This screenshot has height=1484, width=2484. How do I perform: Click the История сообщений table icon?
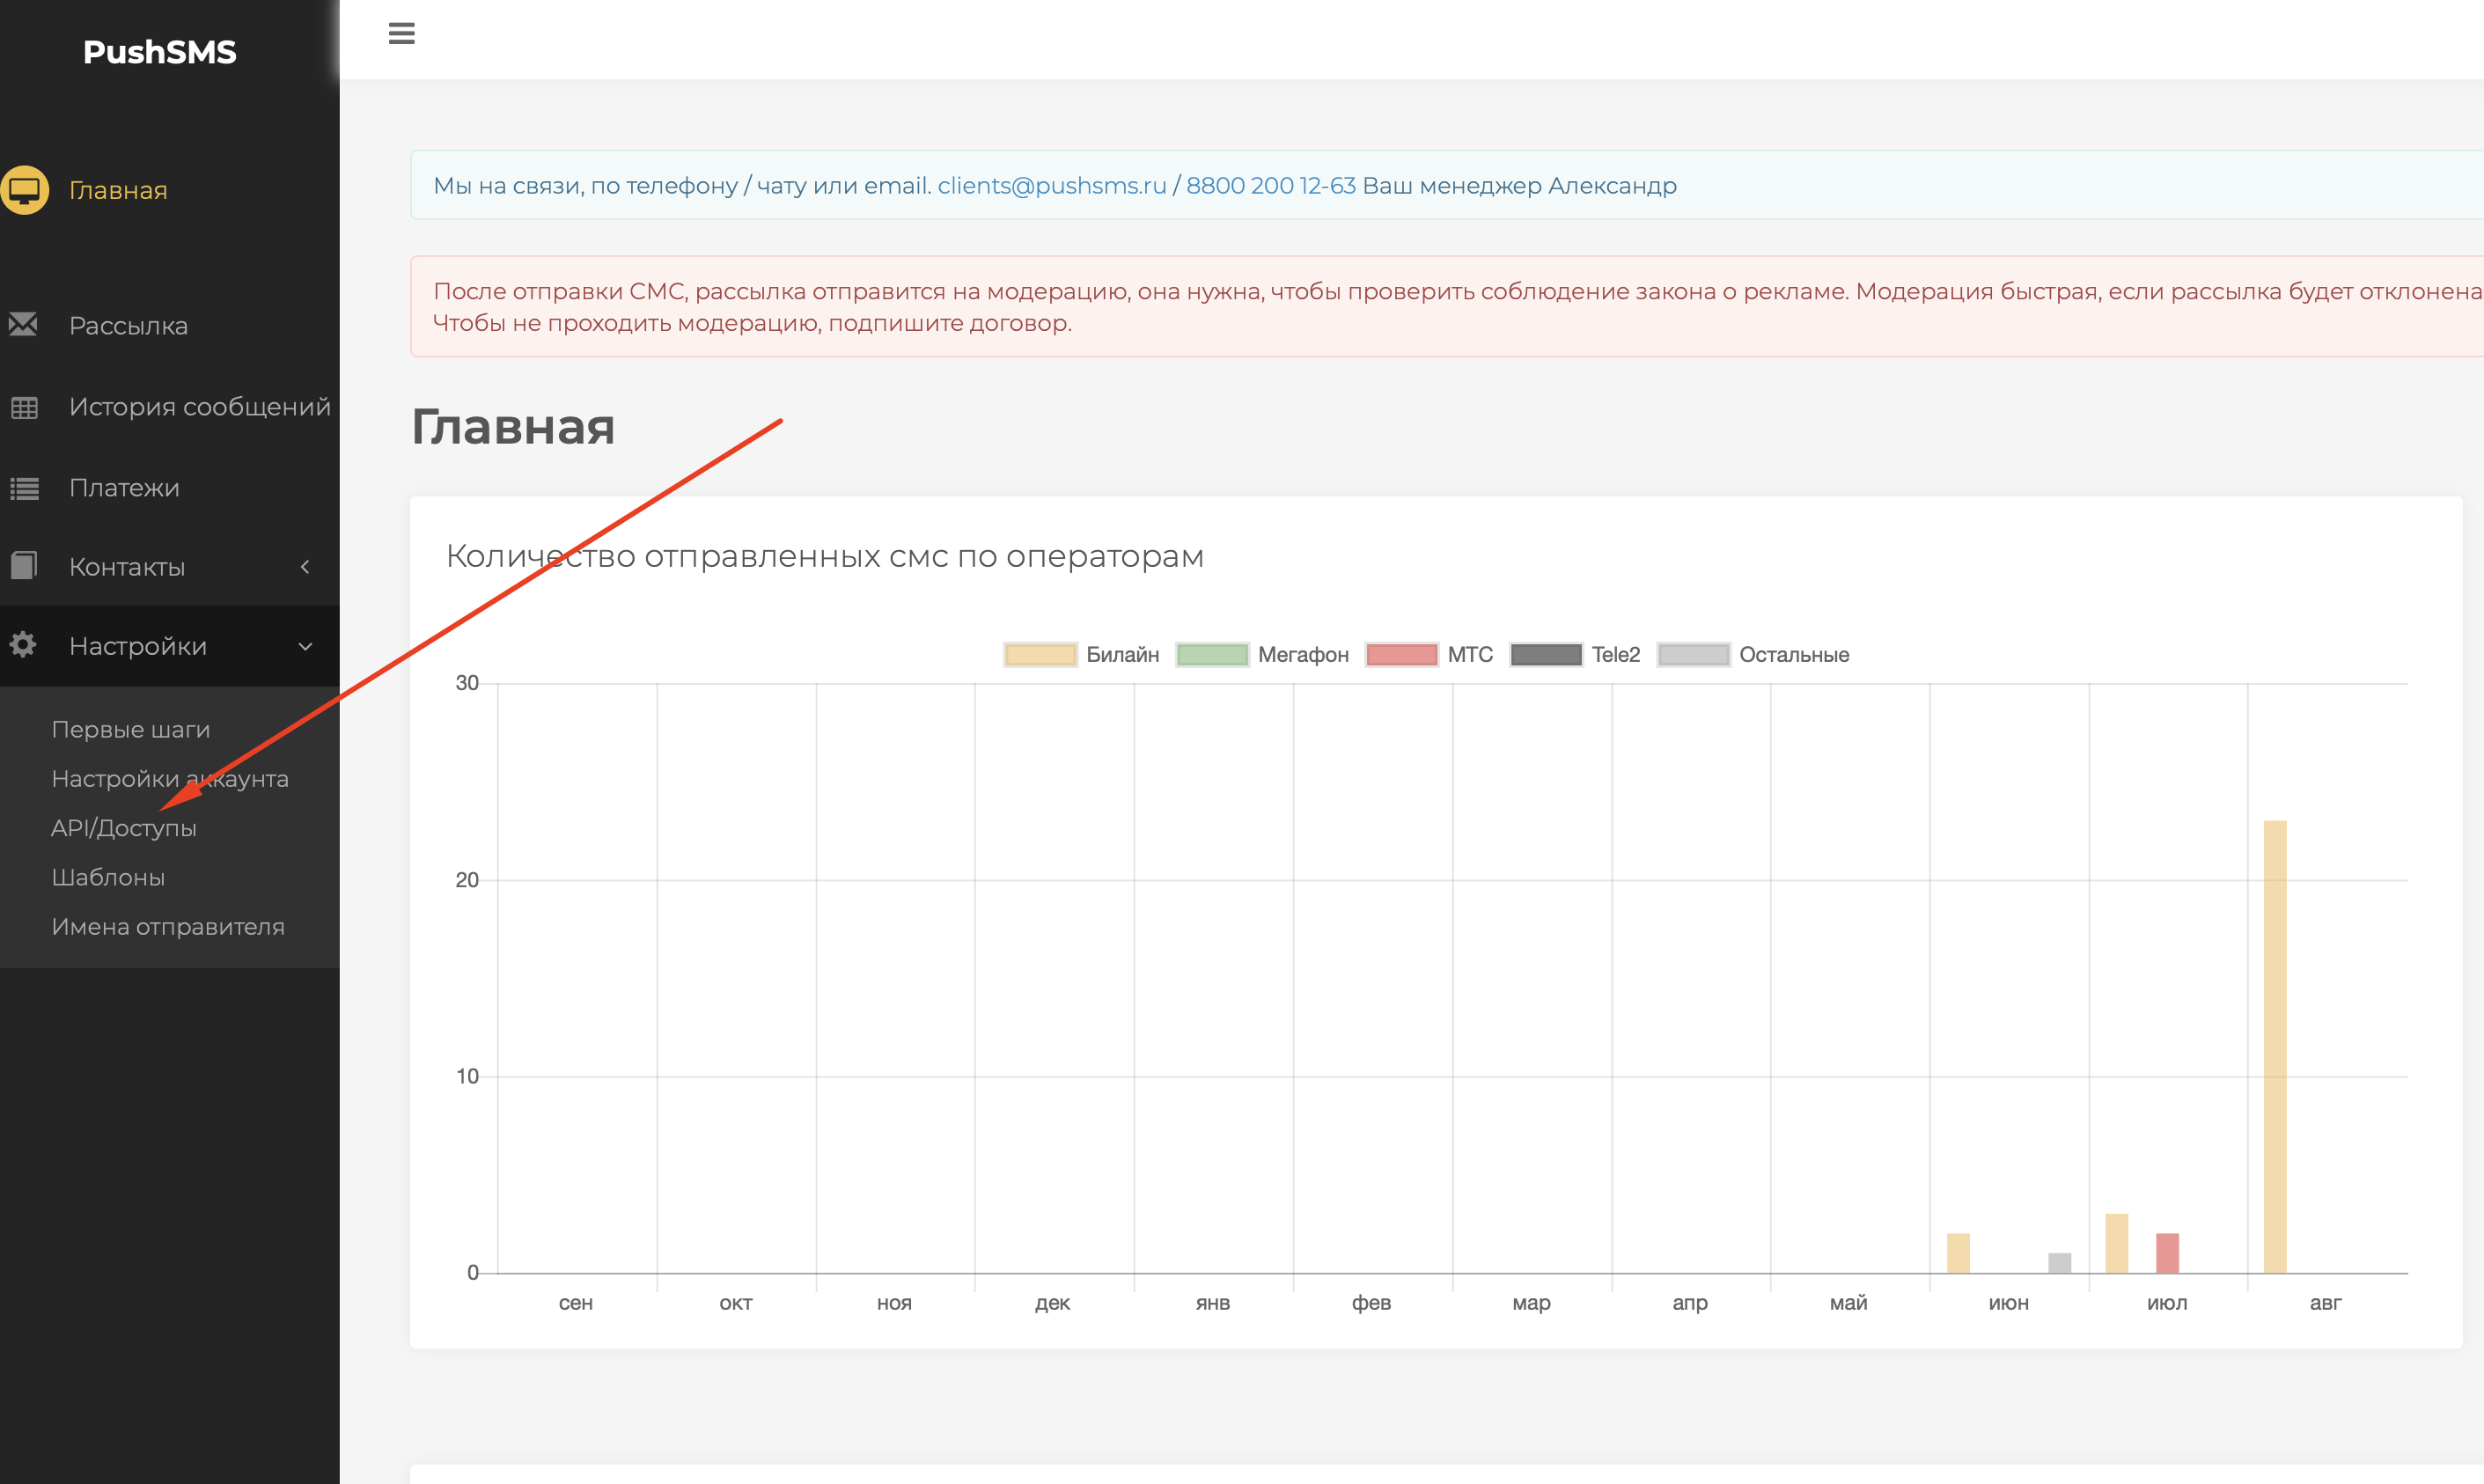(x=24, y=407)
